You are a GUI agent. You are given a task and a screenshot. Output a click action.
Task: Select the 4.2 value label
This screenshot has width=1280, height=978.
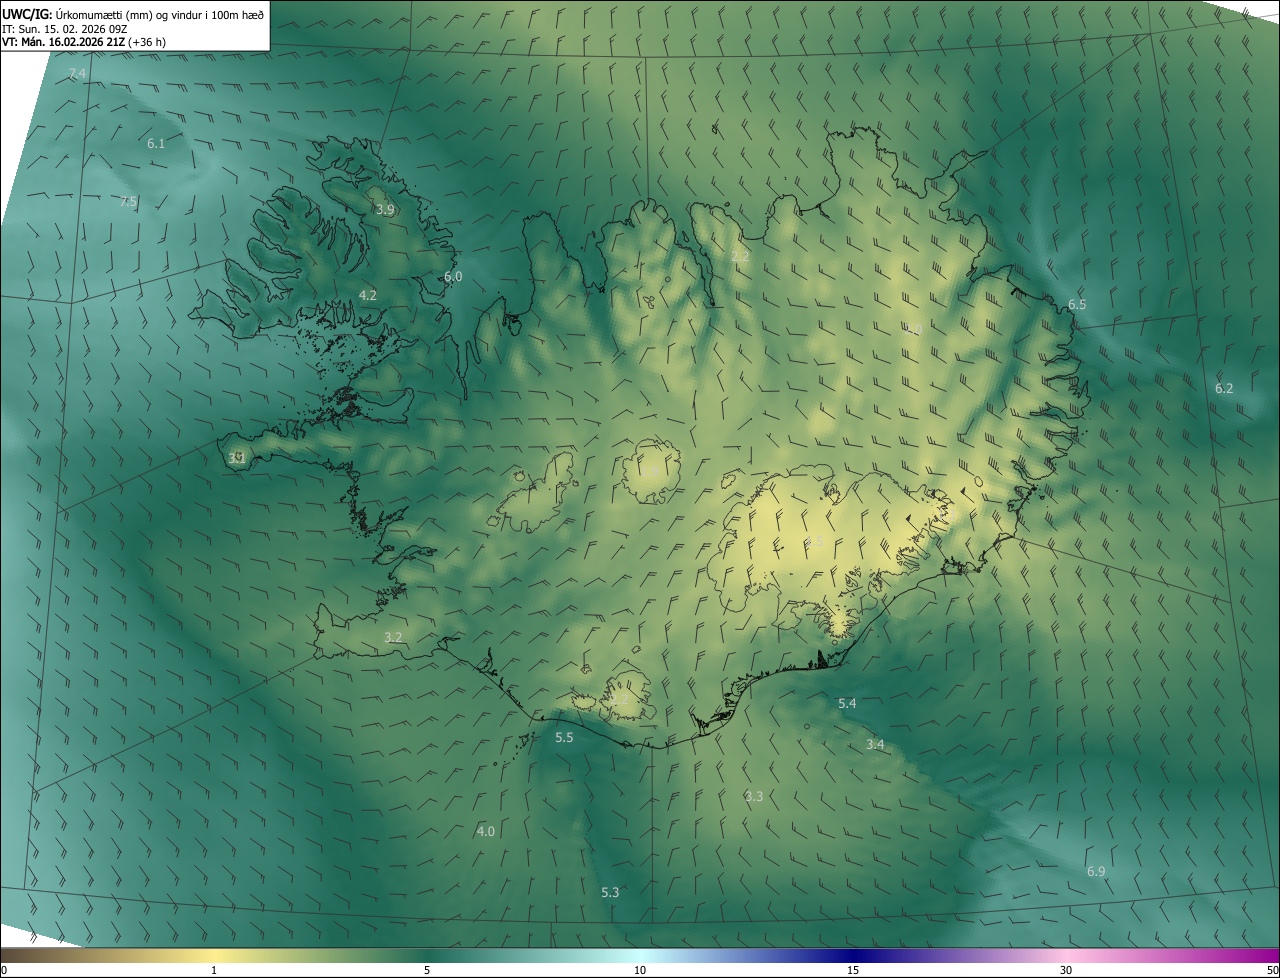coord(367,295)
